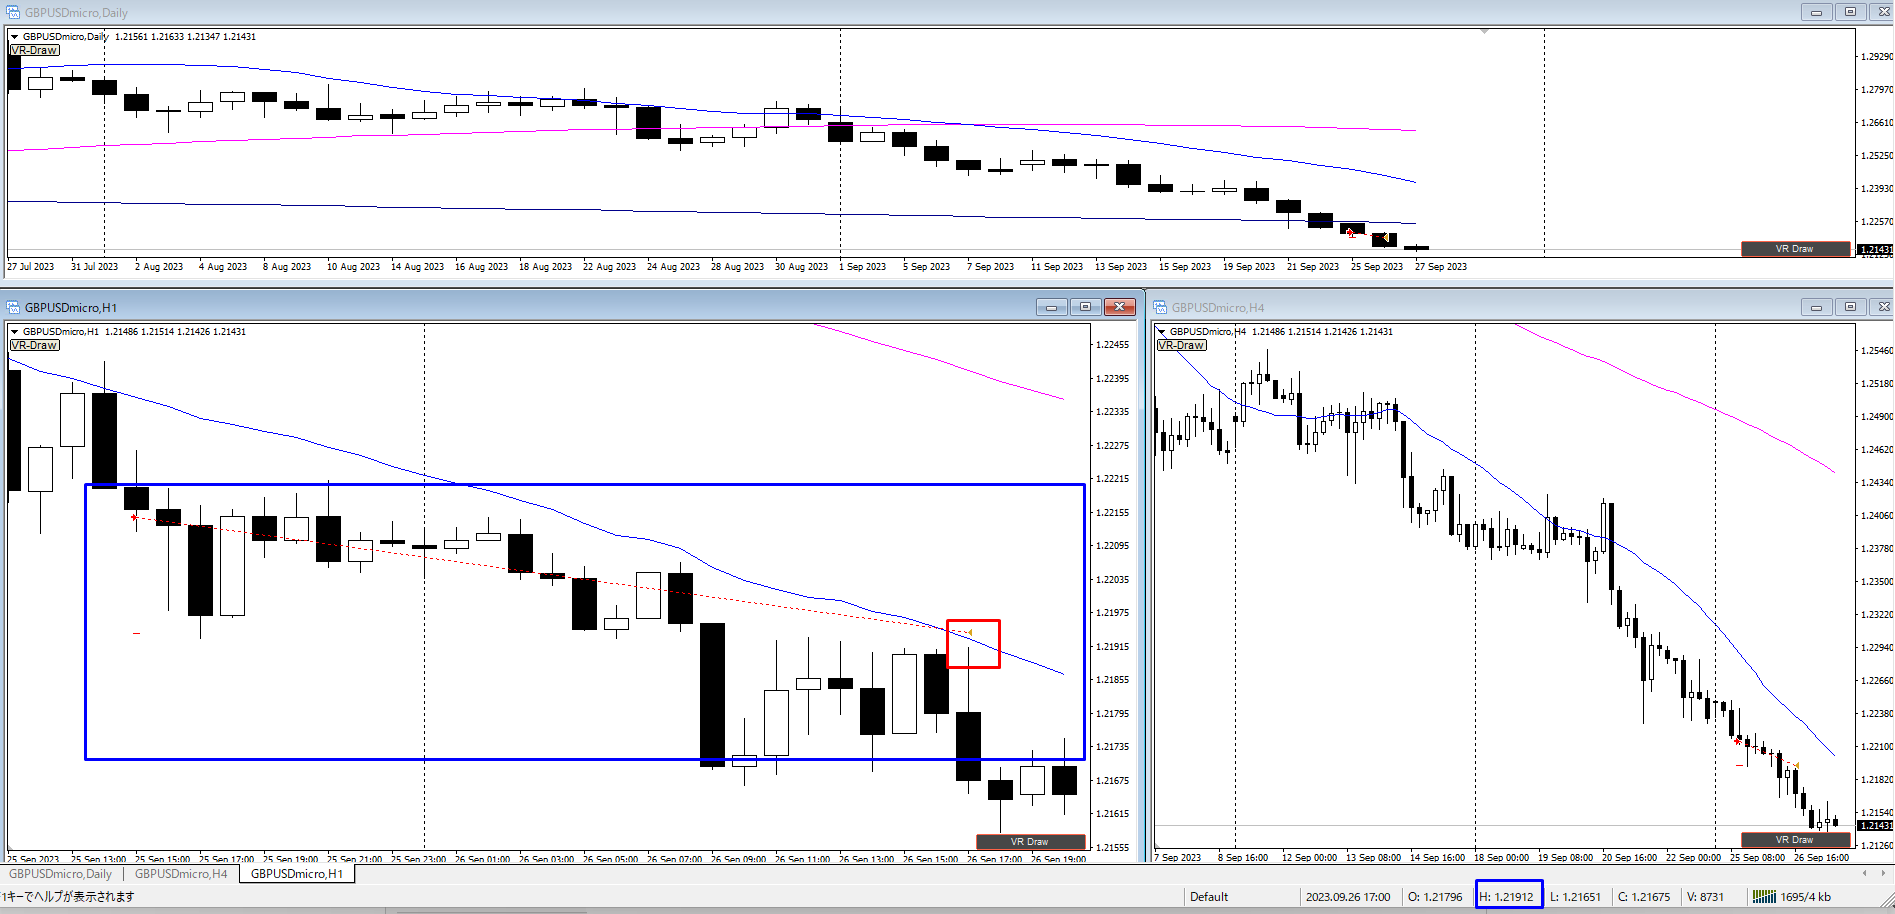The width and height of the screenshot is (1895, 914).
Task: Click the VR-Draw label in H1 chart
Action: [x=35, y=345]
